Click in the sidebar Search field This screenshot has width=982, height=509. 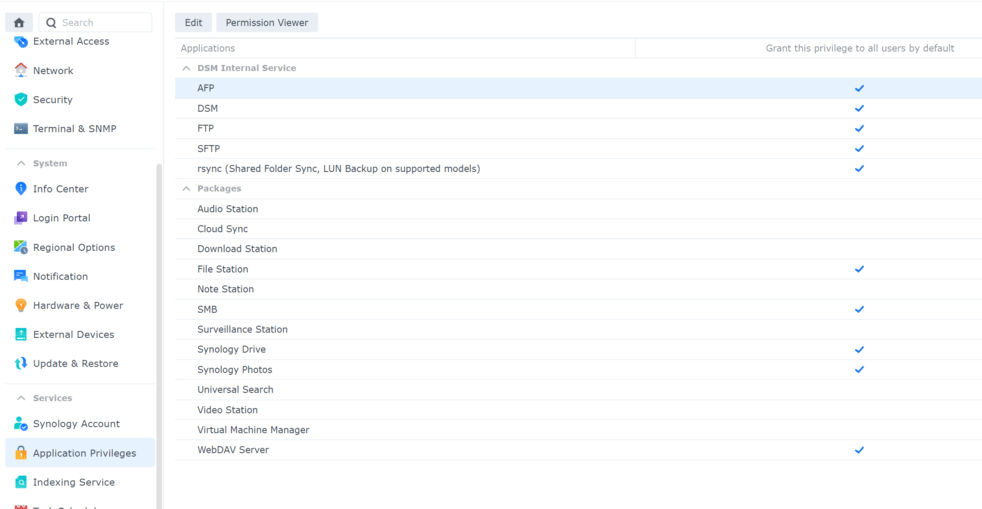click(x=95, y=23)
